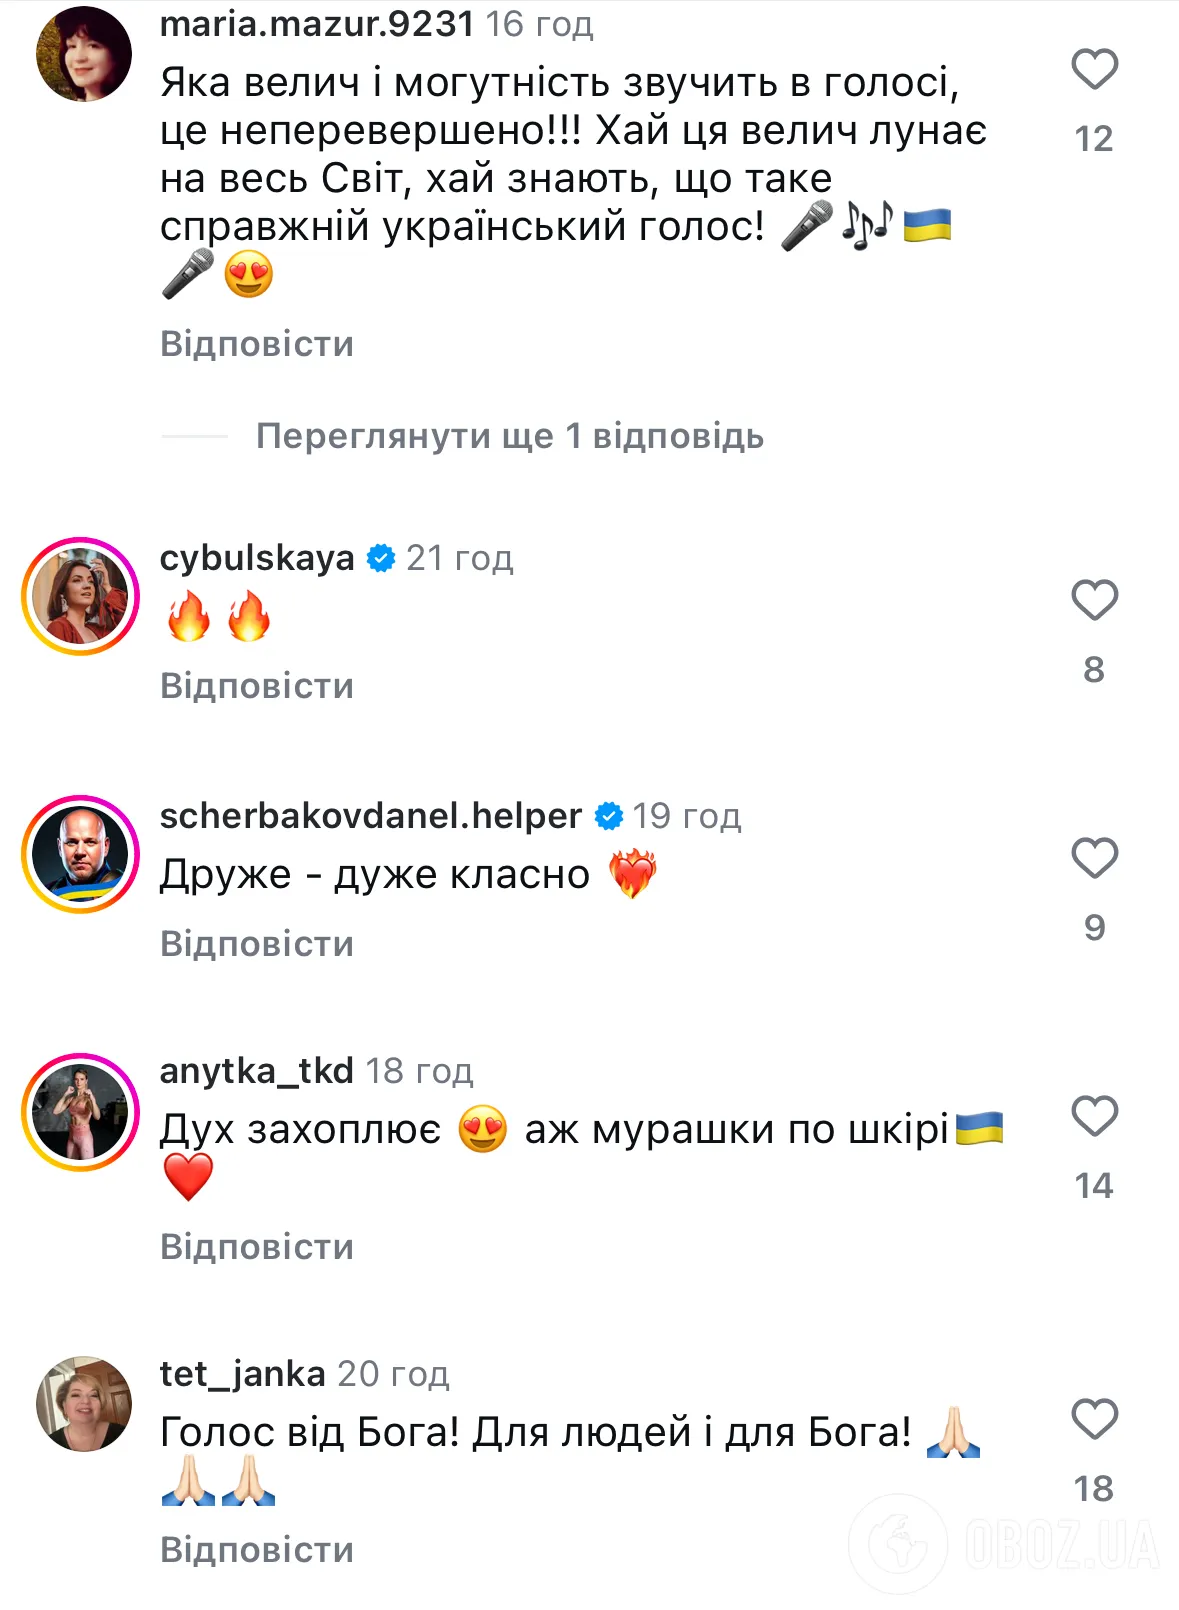View scherbakovdanel.helper's story from avatar
Viewport: 1179px width, 1610px height.
click(81, 854)
